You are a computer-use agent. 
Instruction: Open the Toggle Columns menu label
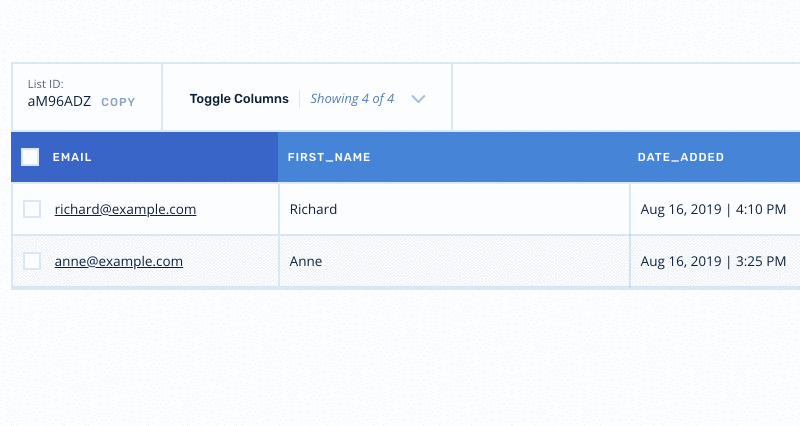point(239,99)
